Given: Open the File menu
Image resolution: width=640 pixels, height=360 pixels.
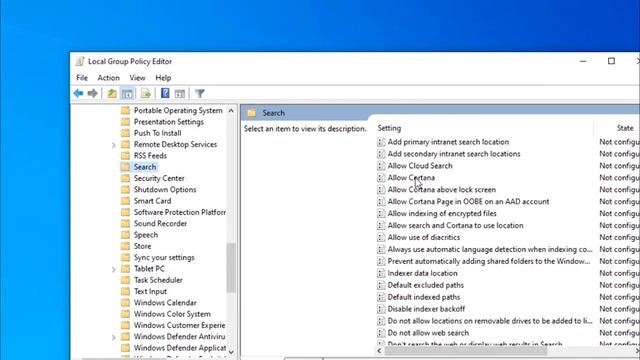Looking at the screenshot, I should [x=82, y=78].
